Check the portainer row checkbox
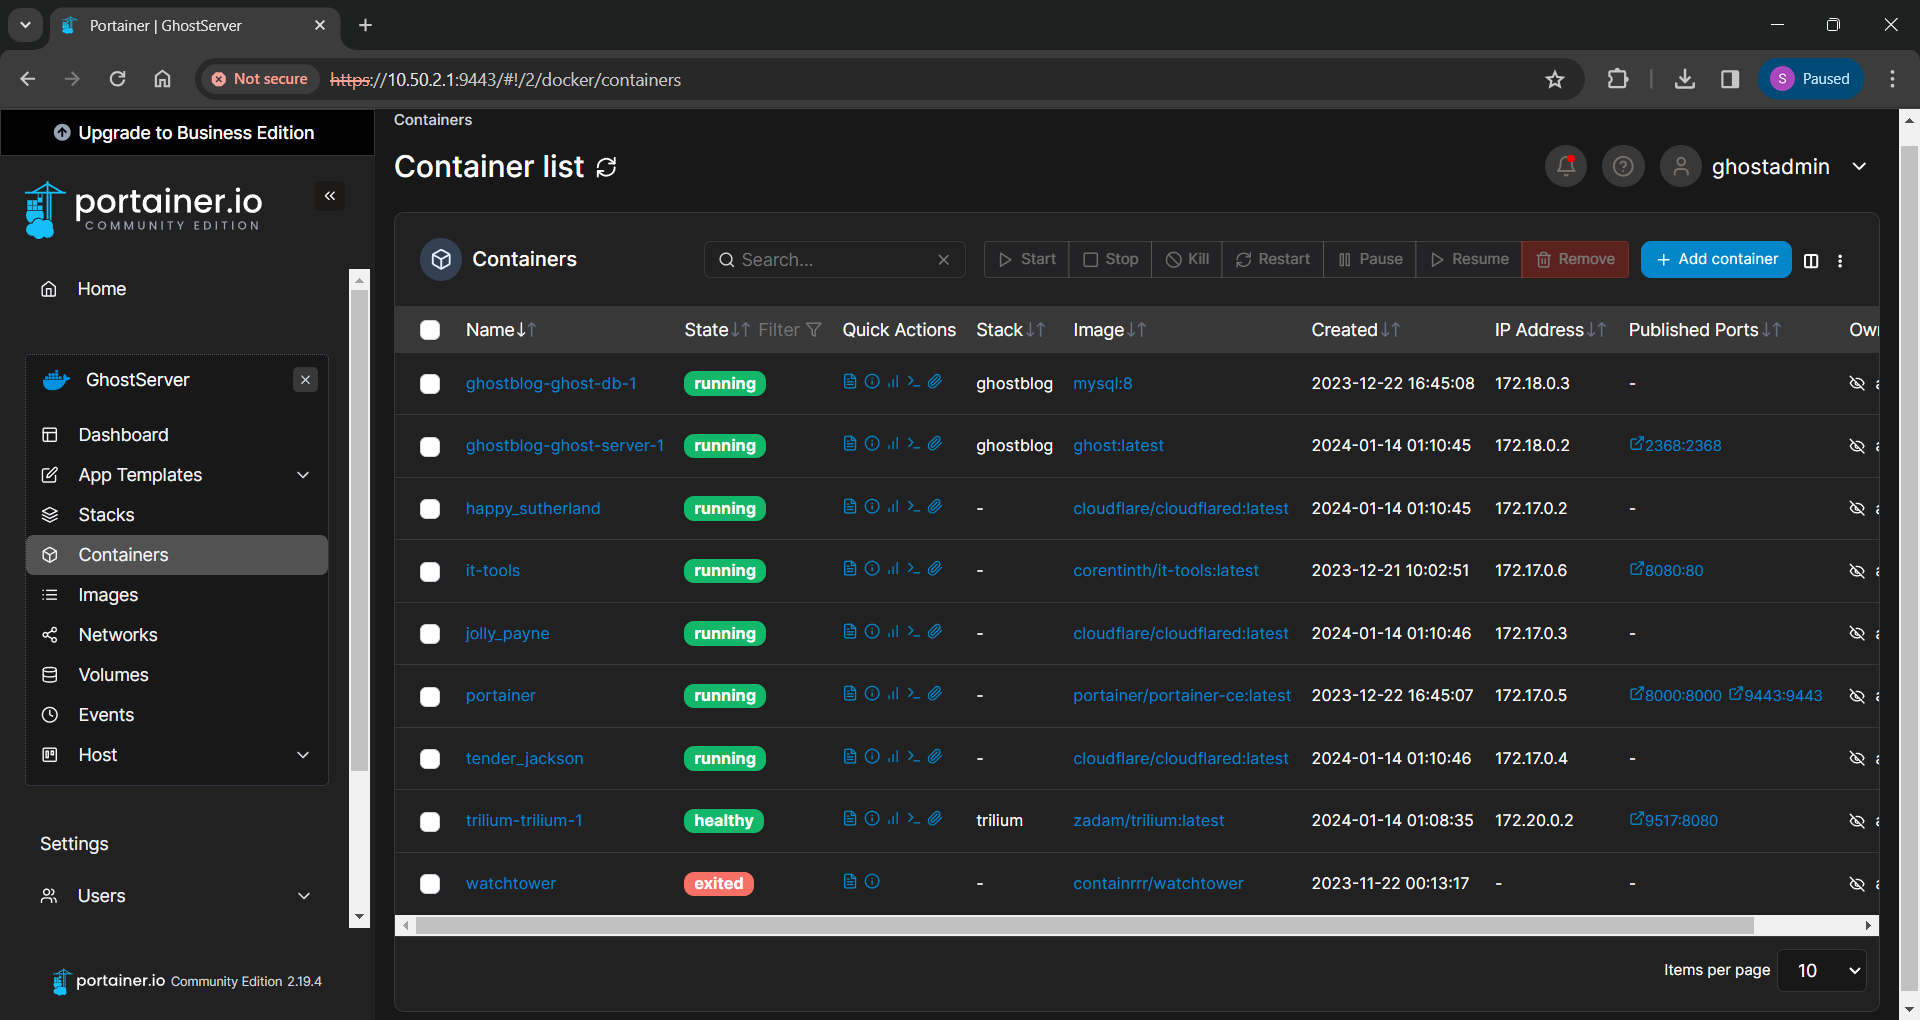Screen dimensions: 1920x1020 click(430, 696)
